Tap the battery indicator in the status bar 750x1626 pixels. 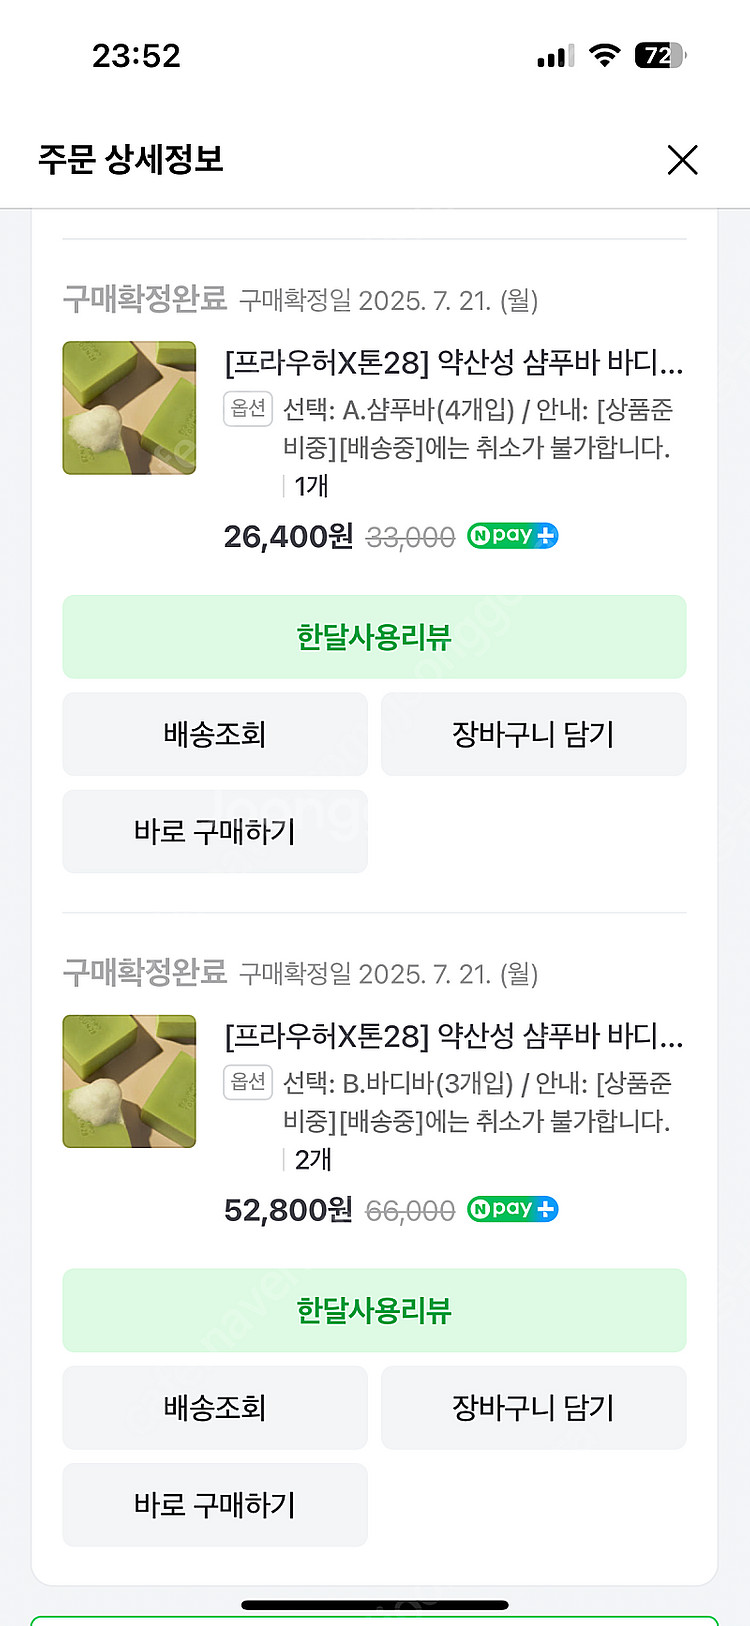tap(659, 55)
